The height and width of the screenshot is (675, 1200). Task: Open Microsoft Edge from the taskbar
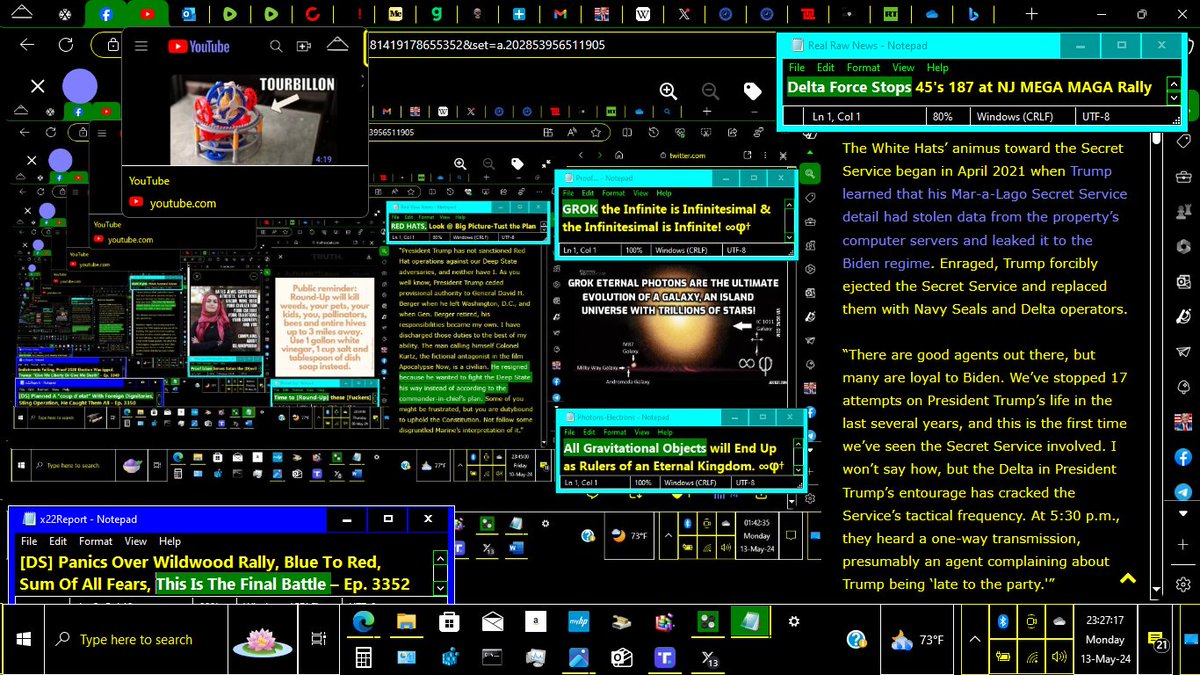pos(363,622)
